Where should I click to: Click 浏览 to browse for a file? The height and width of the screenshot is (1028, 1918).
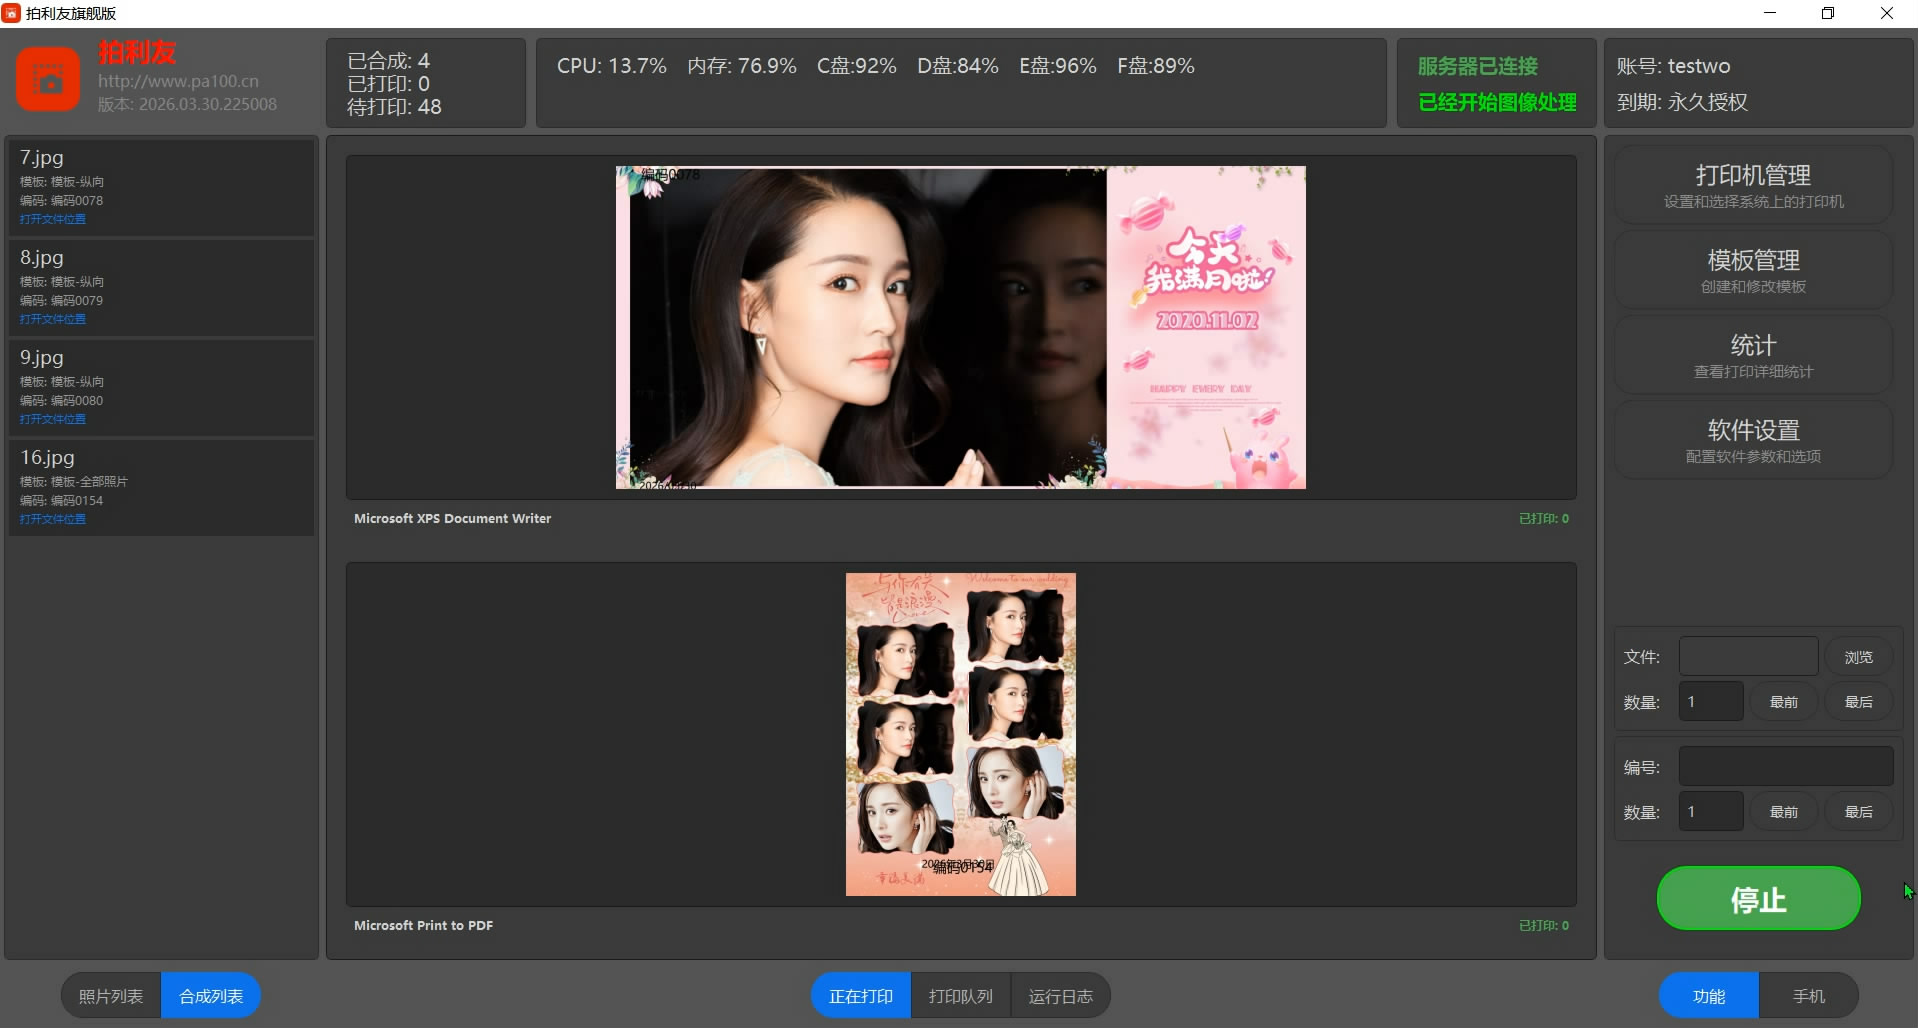1857,657
